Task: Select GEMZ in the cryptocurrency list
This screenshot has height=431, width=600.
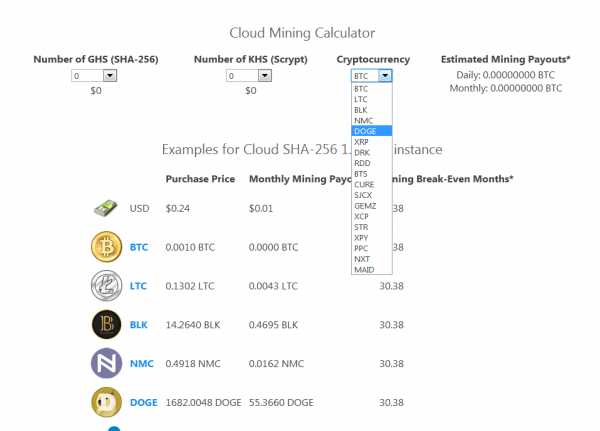Action: (x=372, y=206)
